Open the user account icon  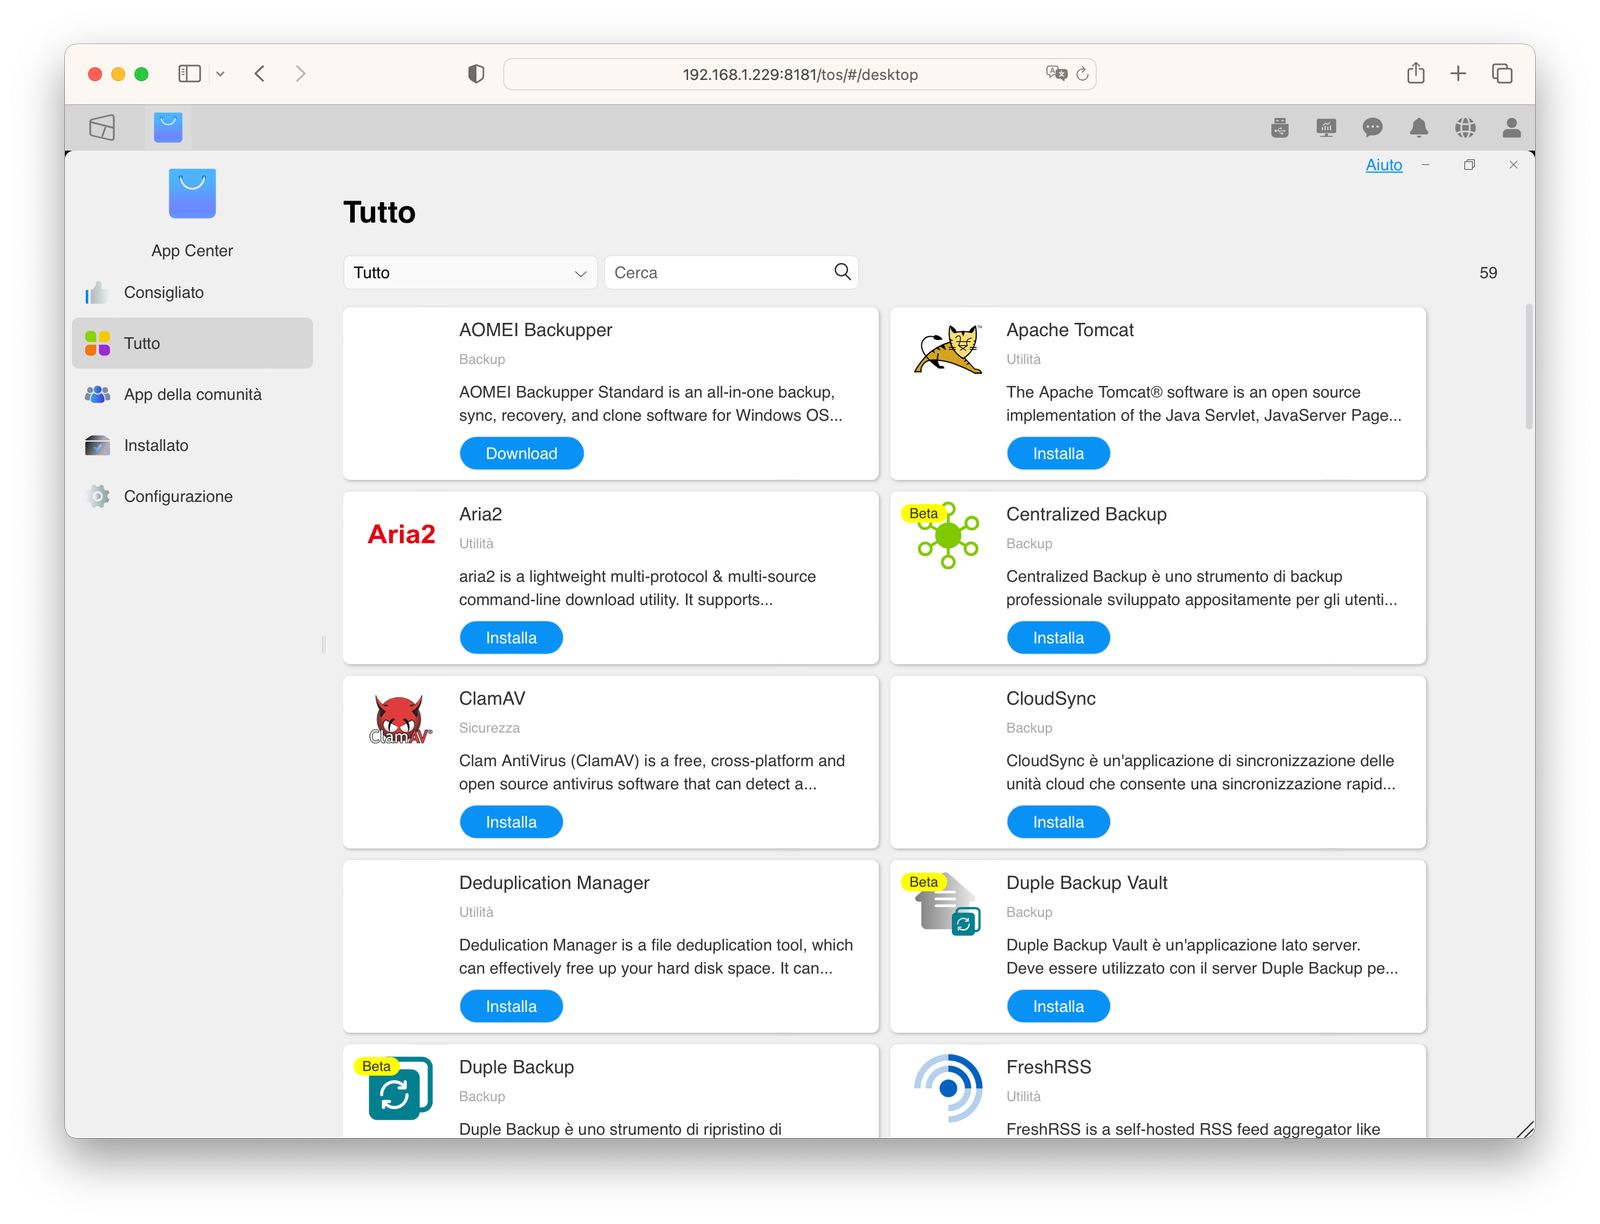(x=1512, y=128)
